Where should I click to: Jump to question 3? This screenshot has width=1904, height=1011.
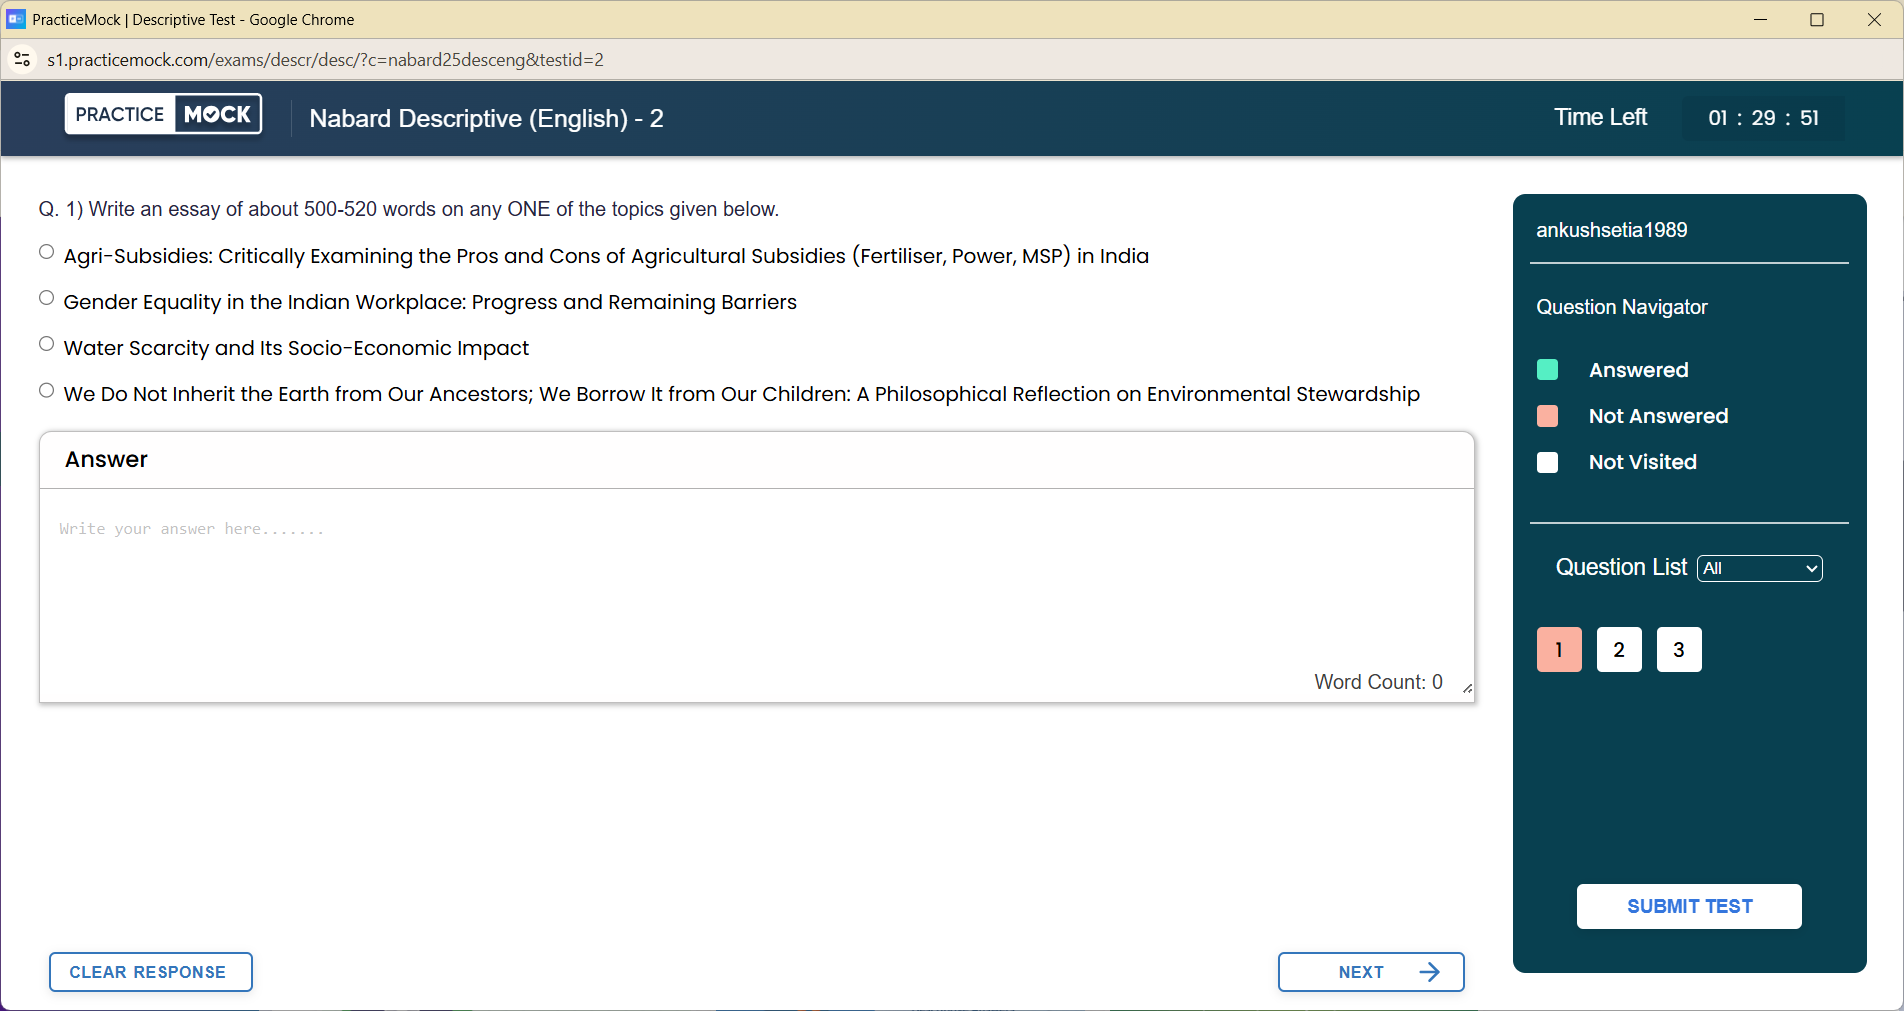pos(1678,649)
